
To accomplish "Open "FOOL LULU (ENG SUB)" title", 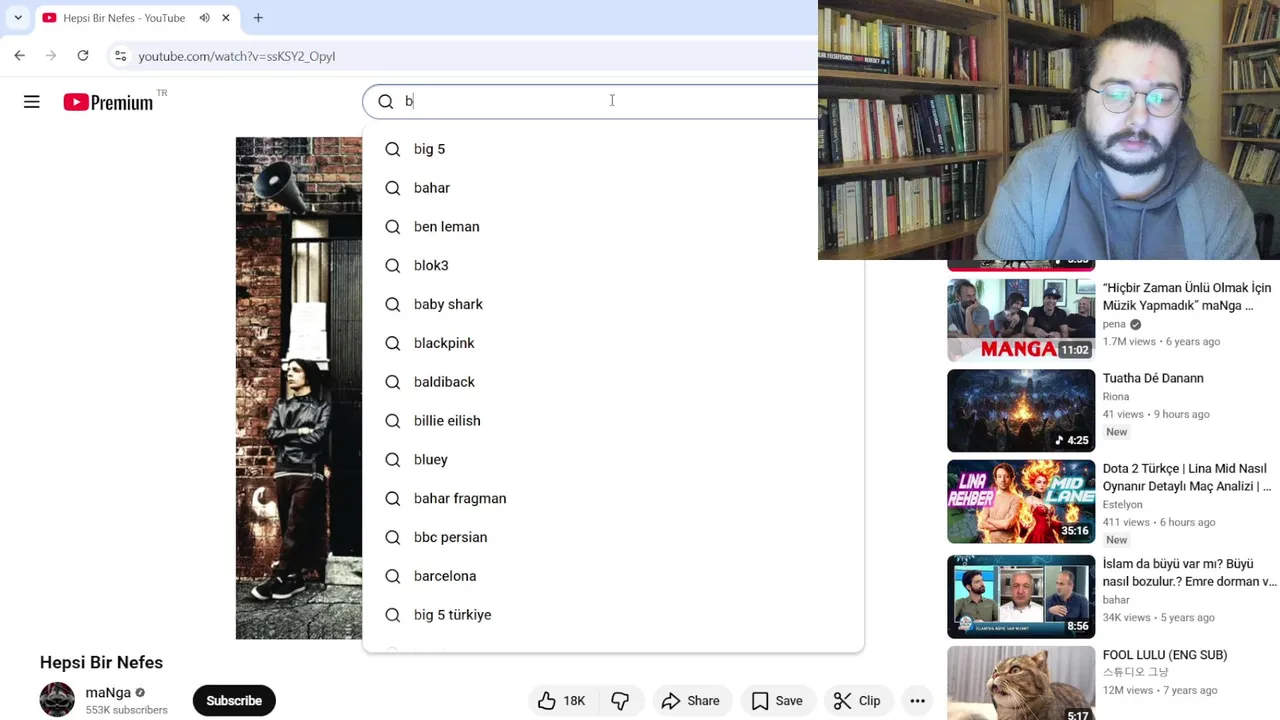I will point(1165,655).
